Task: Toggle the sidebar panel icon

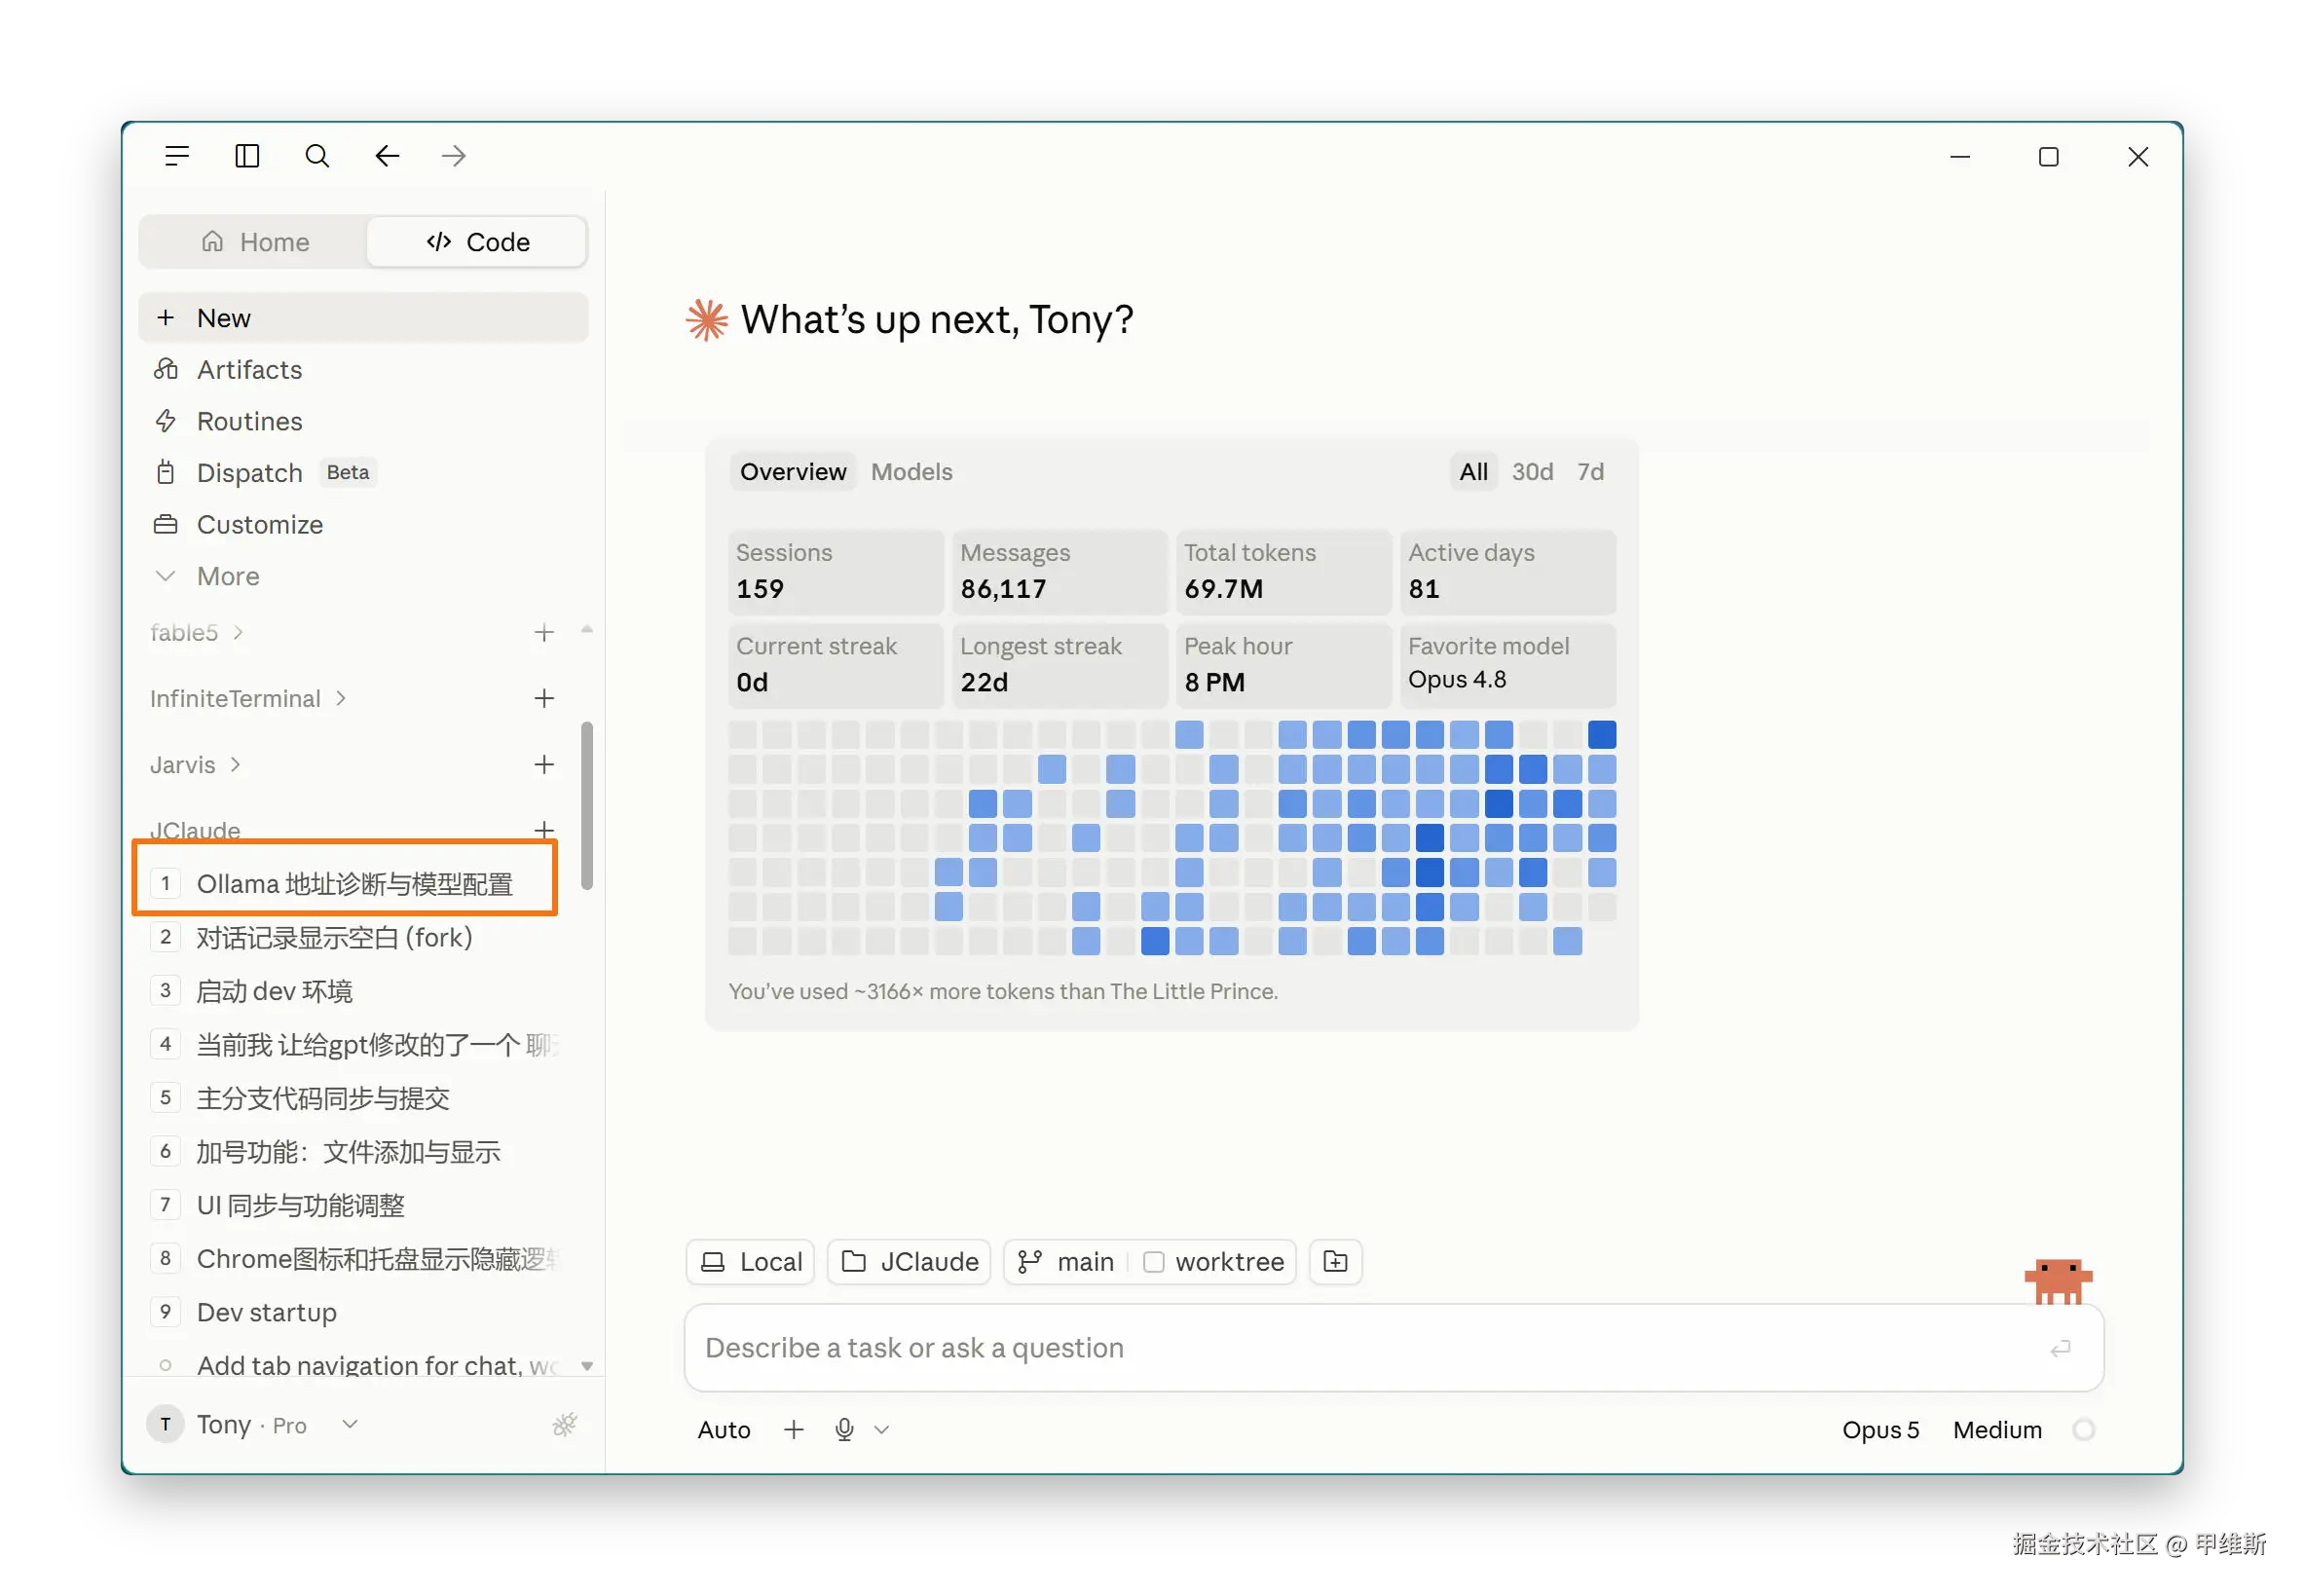Action: click(x=247, y=156)
